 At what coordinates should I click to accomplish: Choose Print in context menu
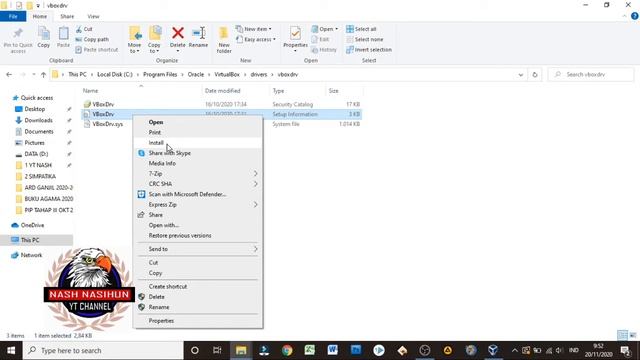pos(155,132)
